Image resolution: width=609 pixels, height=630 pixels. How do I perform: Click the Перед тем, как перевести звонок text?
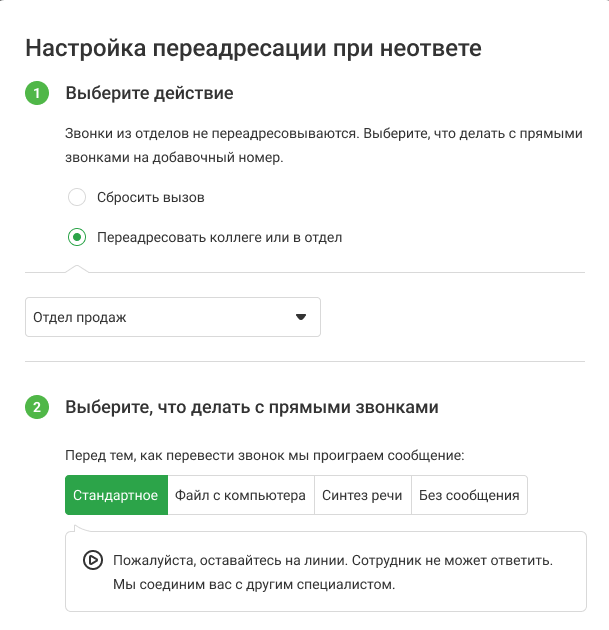point(265,455)
